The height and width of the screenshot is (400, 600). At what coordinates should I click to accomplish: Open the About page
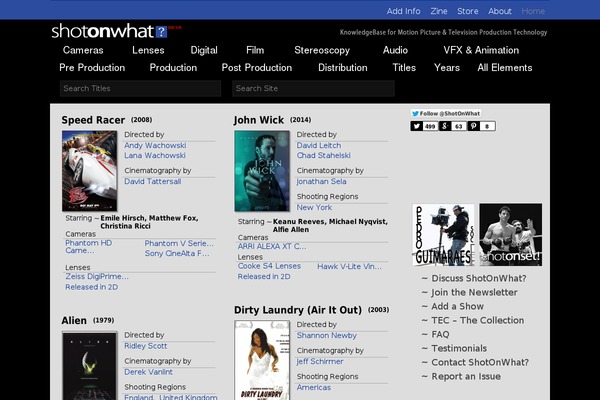[500, 11]
